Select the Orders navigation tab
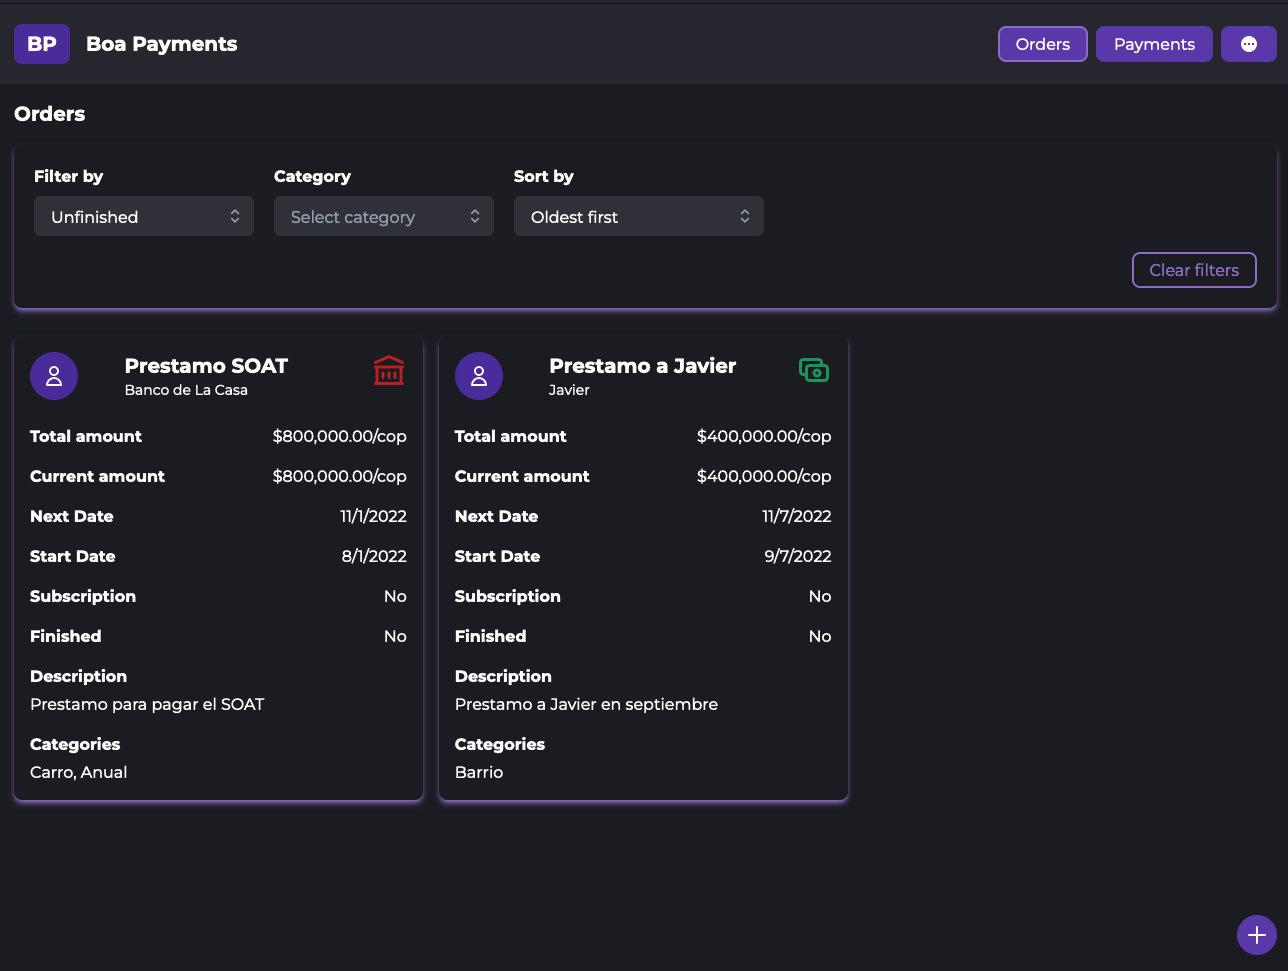 [1042, 43]
